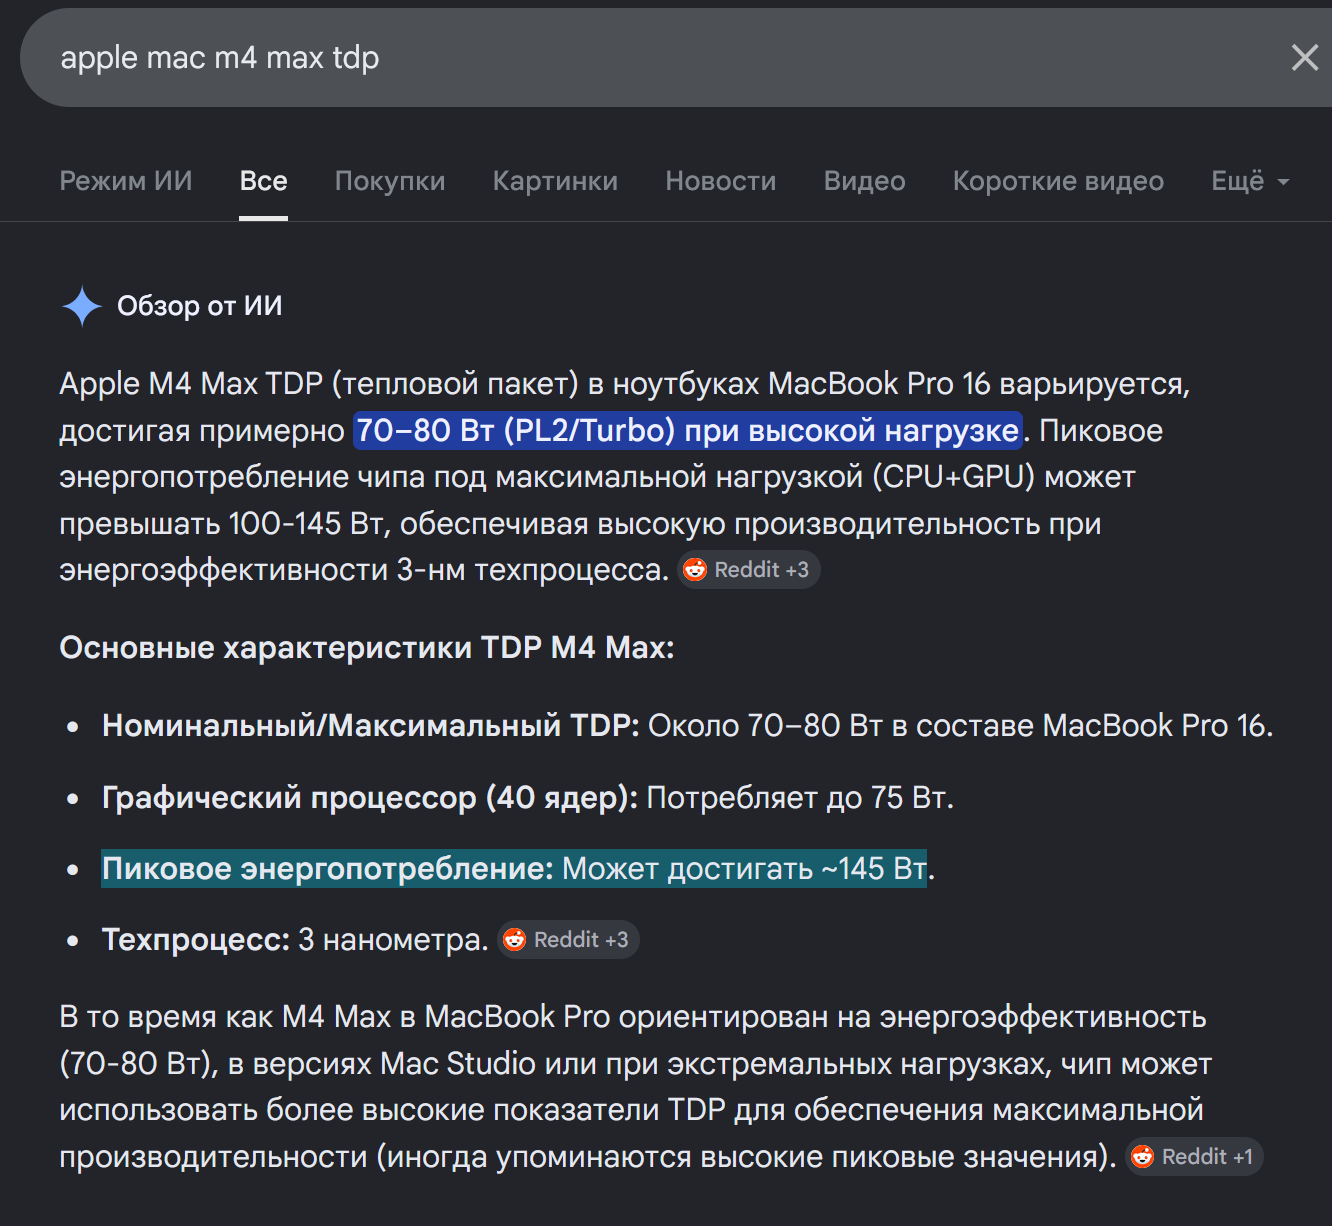Switch to Режим ИИ tab
Screen dimensions: 1332x1226
126,181
